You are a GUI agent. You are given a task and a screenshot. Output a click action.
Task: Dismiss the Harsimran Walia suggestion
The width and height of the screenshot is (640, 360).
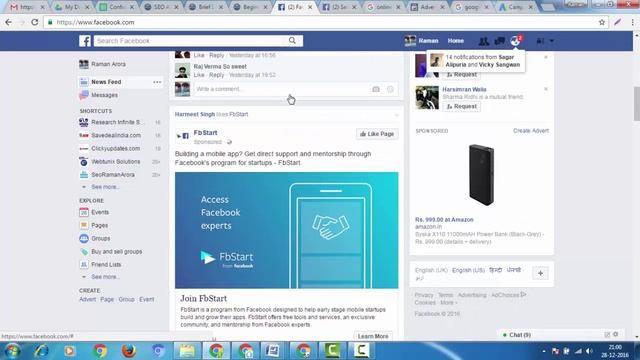(x=546, y=89)
